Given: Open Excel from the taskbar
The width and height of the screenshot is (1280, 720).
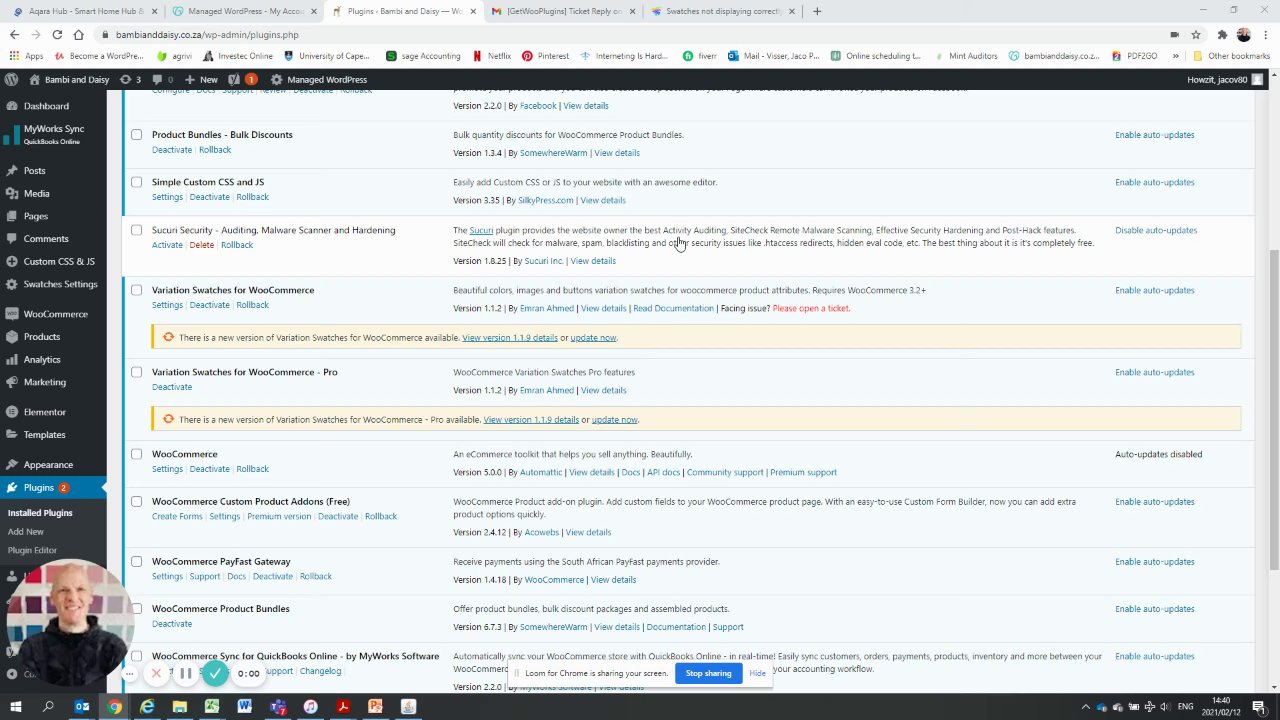Looking at the screenshot, I should coord(212,707).
